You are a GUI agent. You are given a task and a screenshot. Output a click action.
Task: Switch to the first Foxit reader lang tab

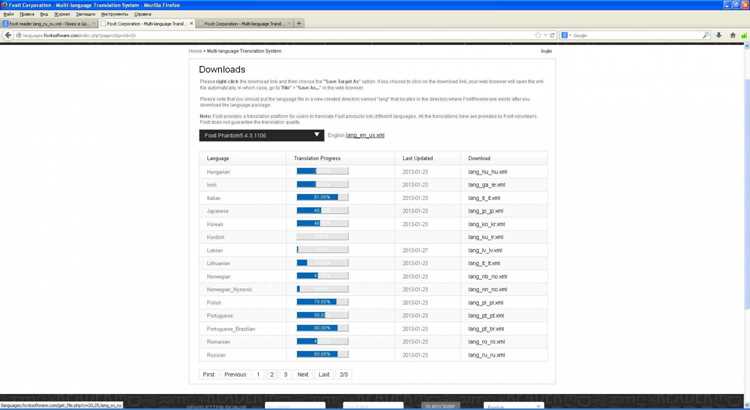point(49,23)
